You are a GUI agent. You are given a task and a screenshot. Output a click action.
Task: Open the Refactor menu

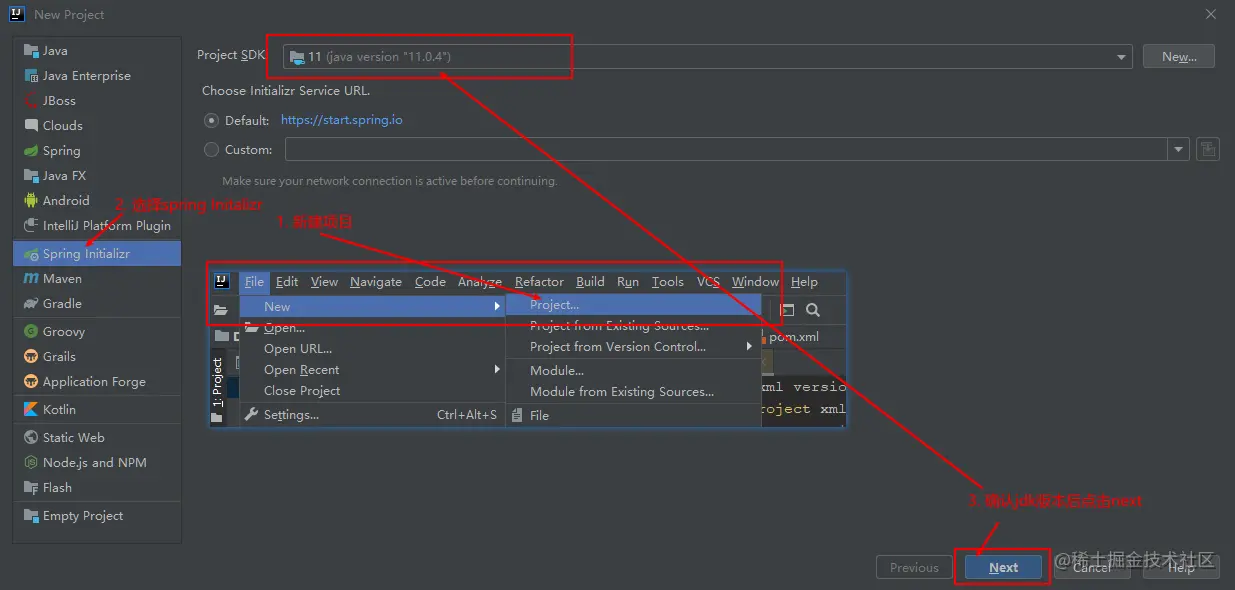click(539, 282)
